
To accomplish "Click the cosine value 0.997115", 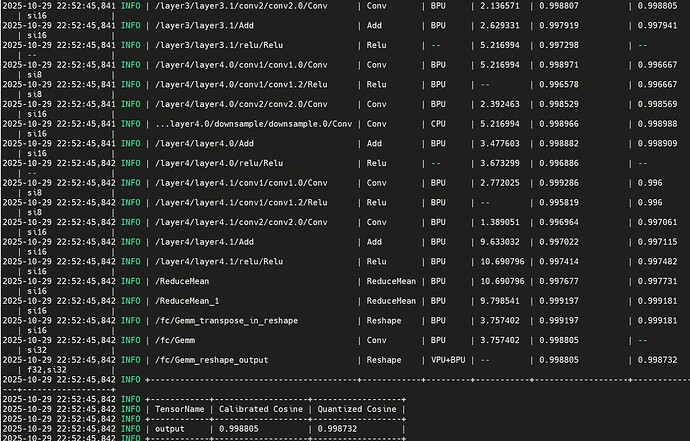I will pos(657,242).
